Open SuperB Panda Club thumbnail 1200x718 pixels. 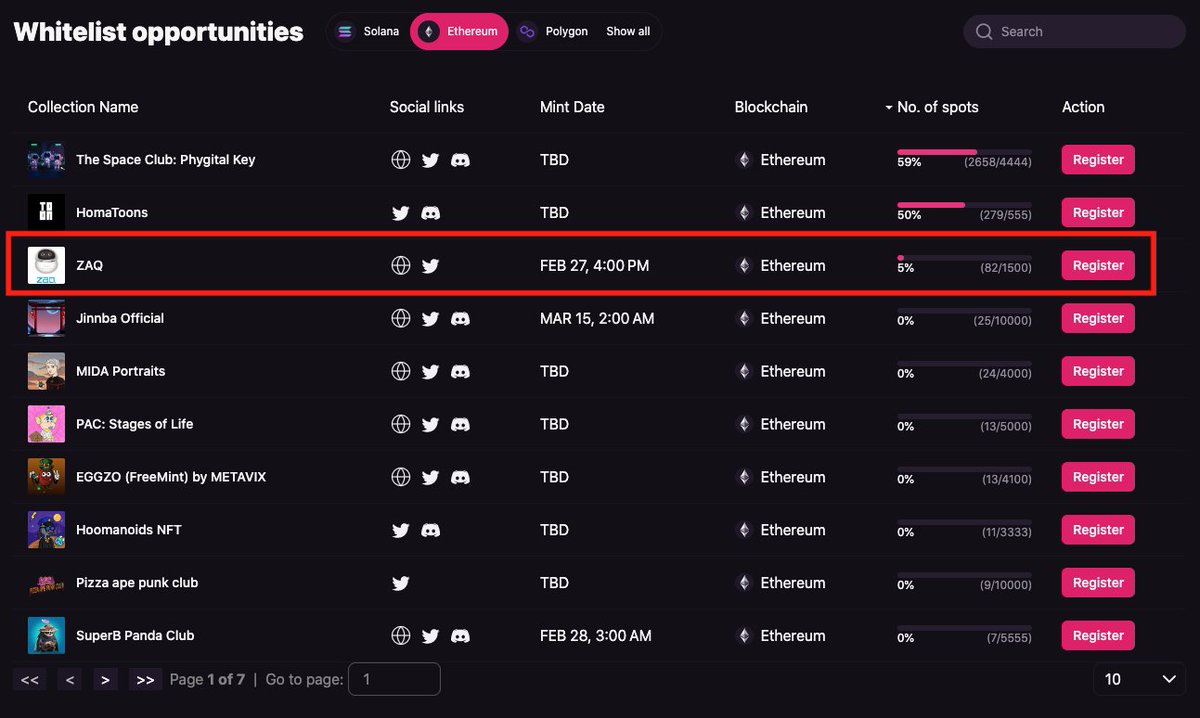pyautogui.click(x=46, y=636)
